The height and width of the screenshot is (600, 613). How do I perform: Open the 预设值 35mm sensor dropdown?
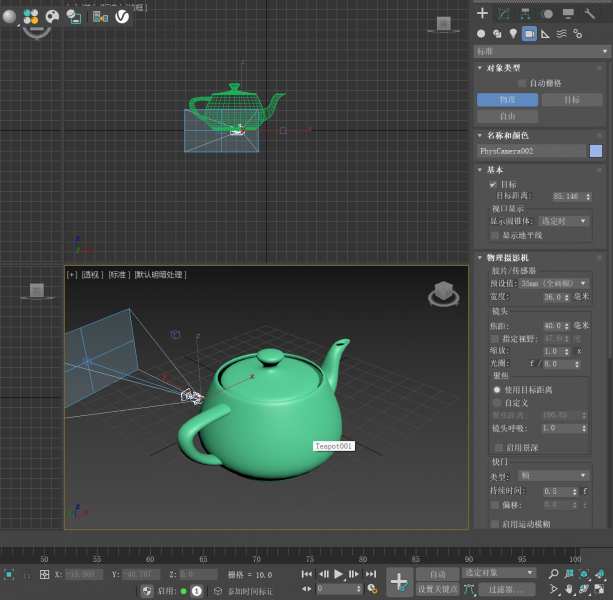tap(554, 283)
